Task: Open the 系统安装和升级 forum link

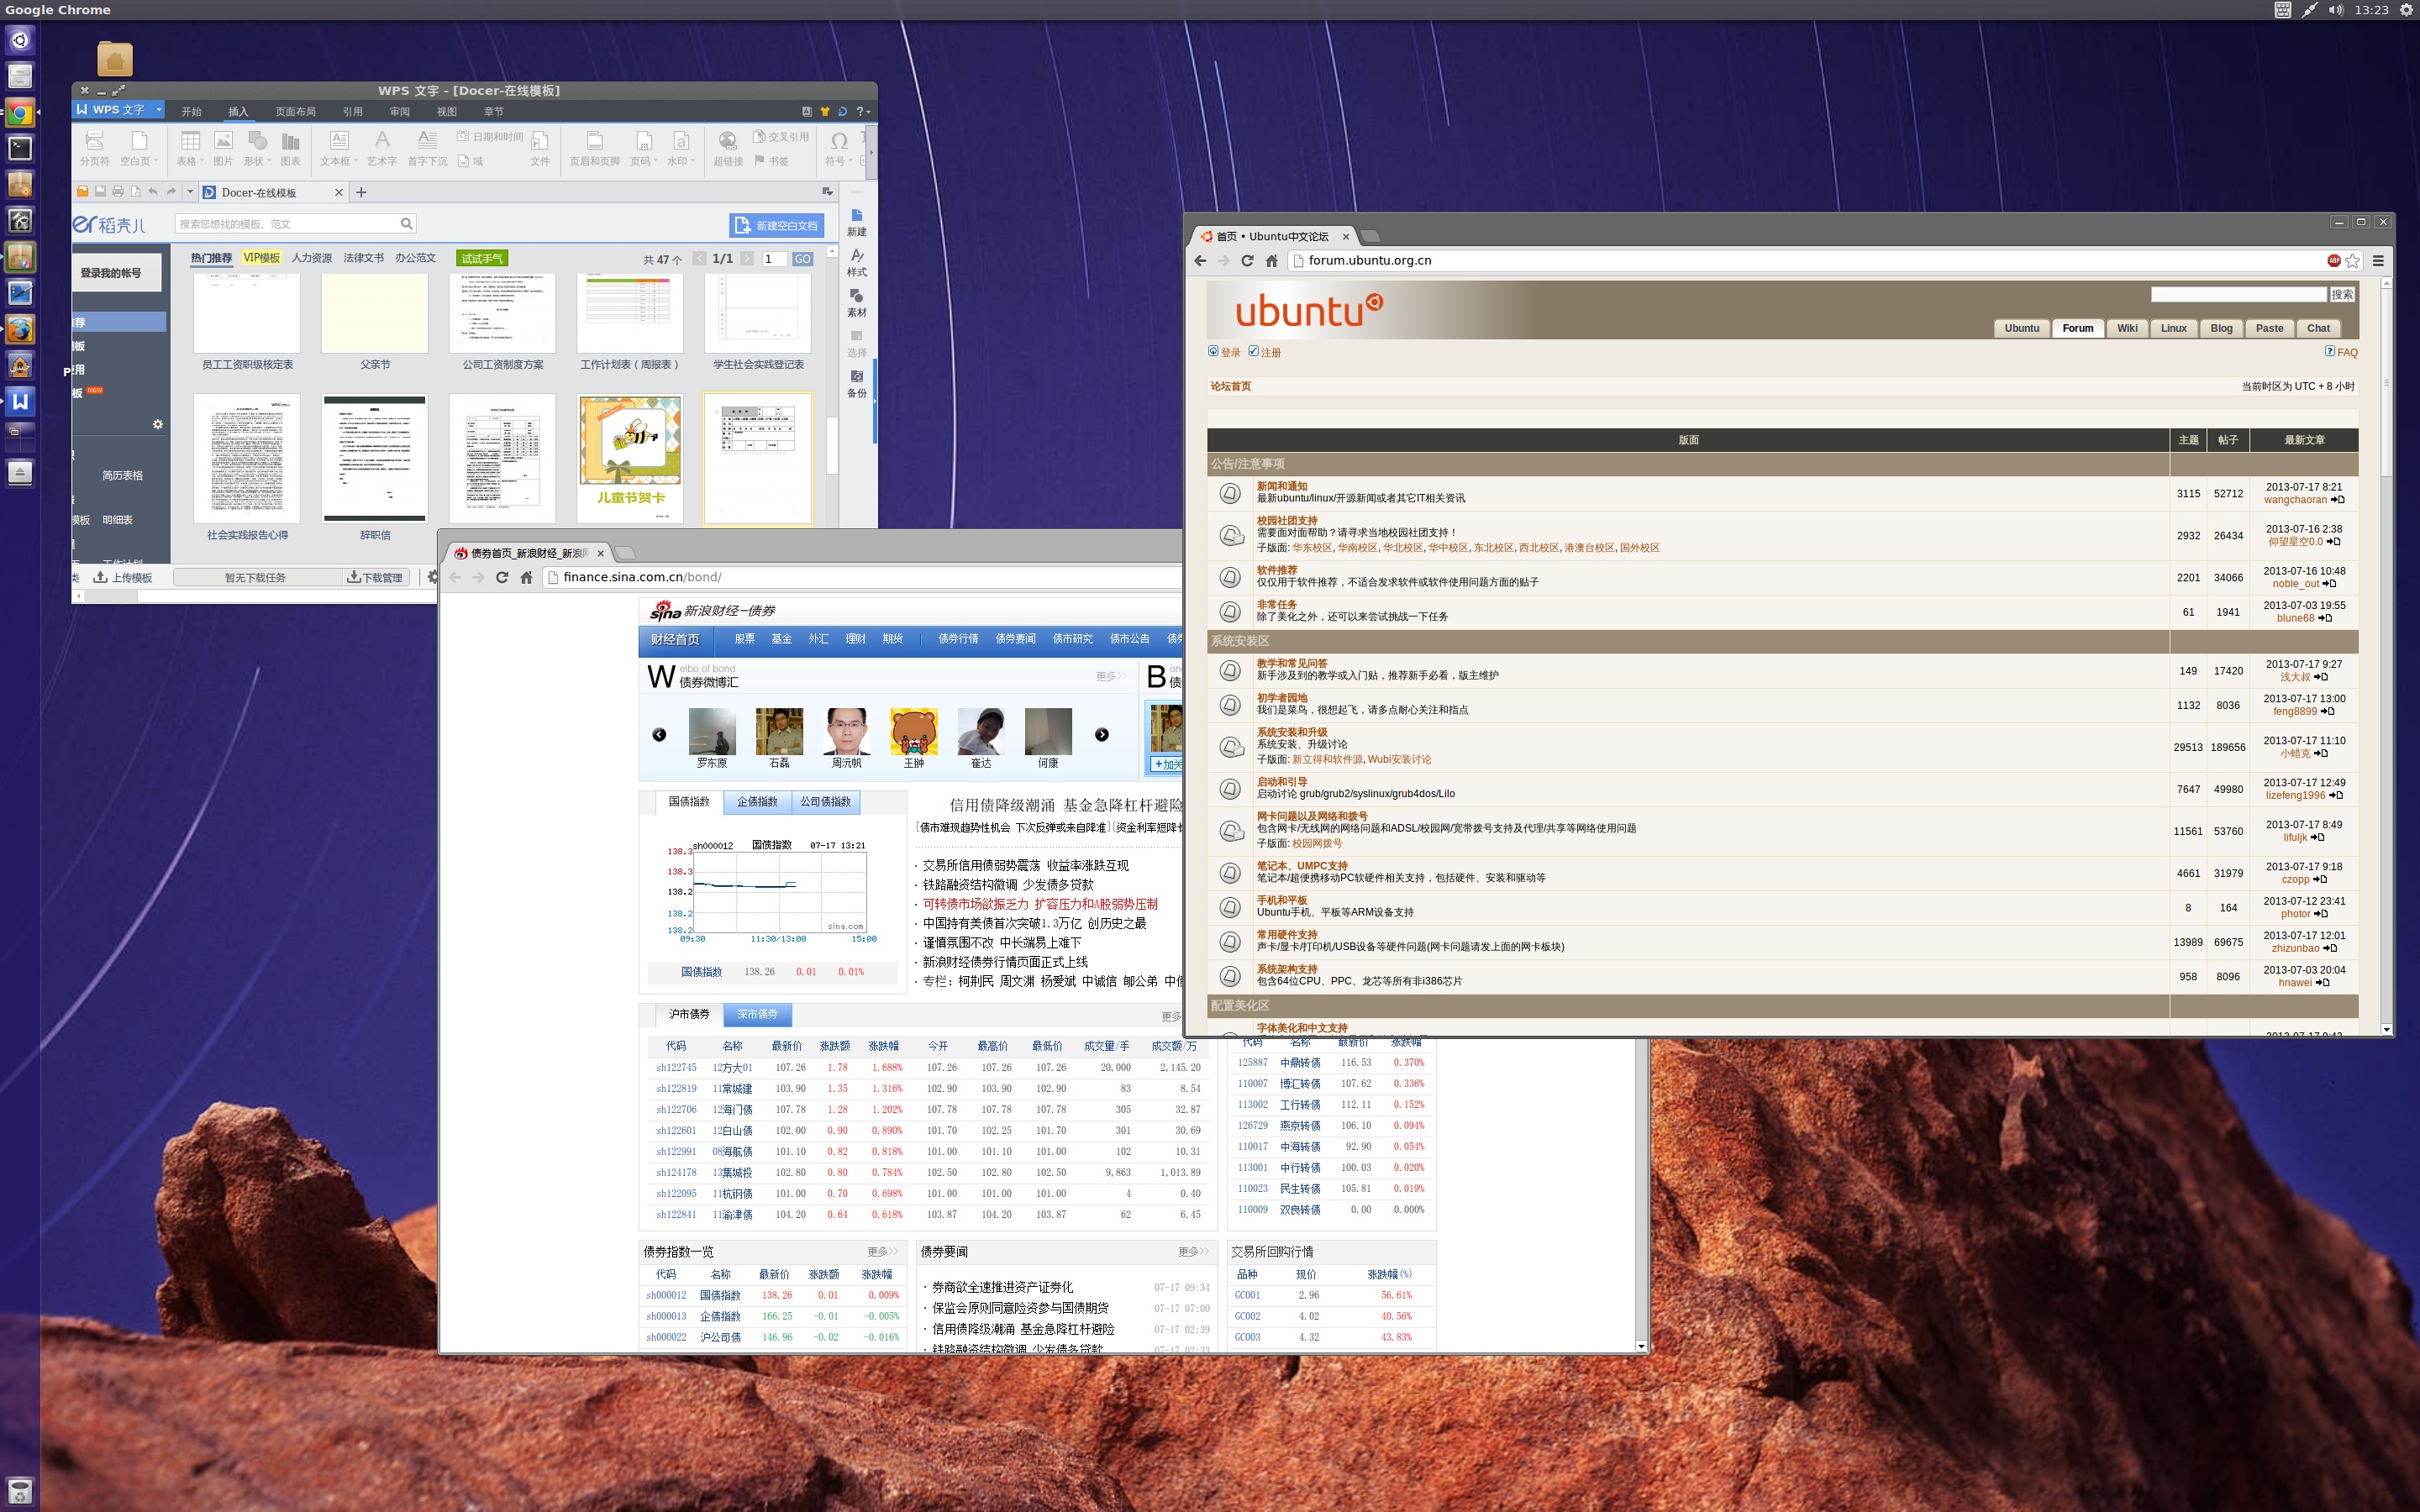Action: pyautogui.click(x=1291, y=732)
